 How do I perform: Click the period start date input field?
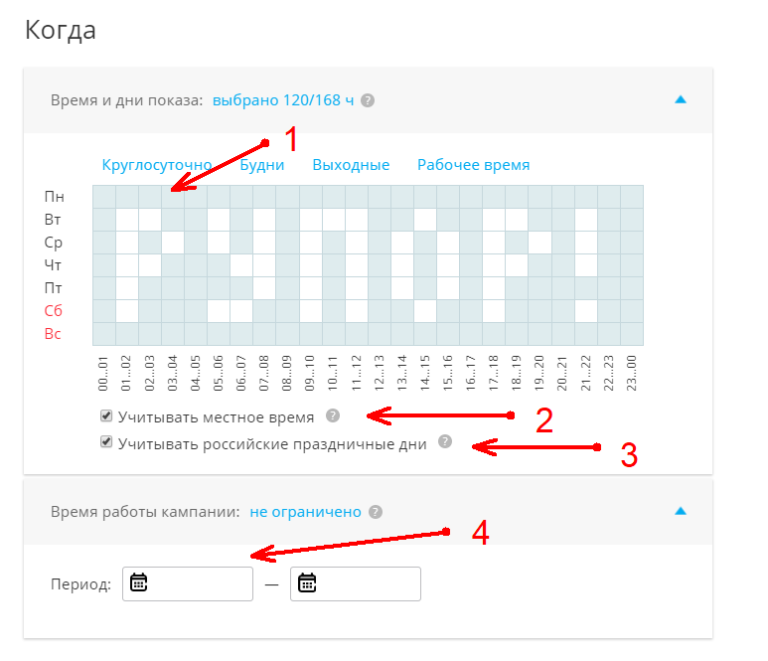tap(188, 584)
